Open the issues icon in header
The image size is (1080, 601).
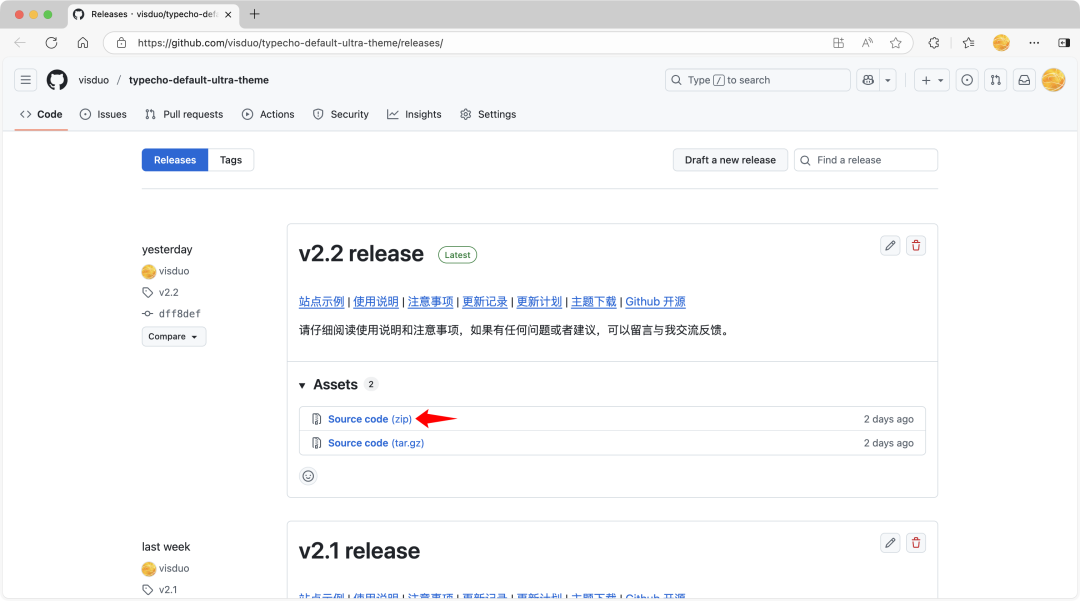[967, 80]
